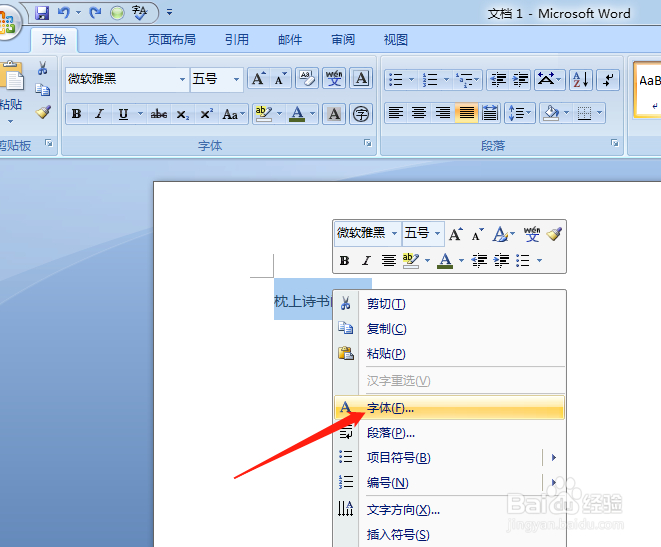Click the mini toolbar Format Painter brush

tap(554, 233)
